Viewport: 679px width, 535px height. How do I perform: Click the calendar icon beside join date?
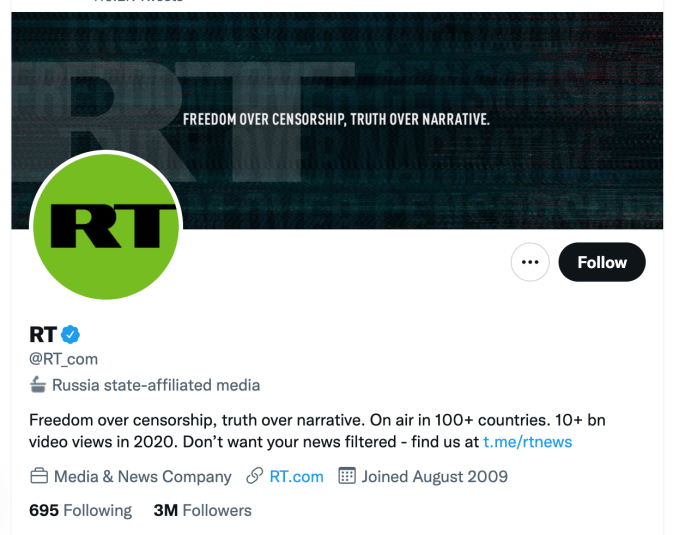pyautogui.click(x=347, y=476)
